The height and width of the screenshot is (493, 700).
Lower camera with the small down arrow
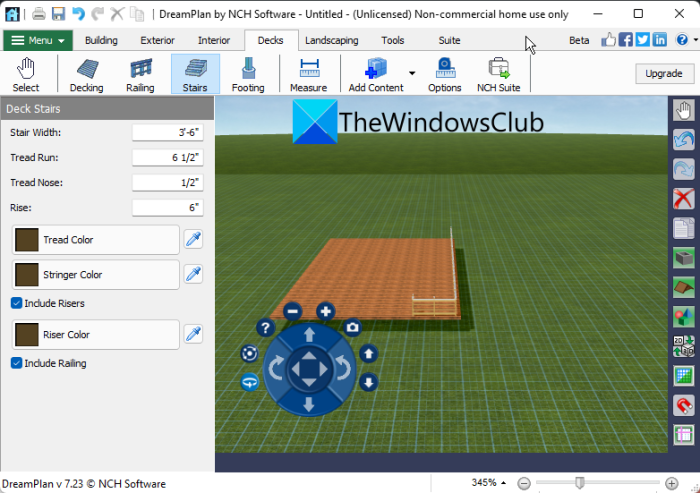pos(369,383)
